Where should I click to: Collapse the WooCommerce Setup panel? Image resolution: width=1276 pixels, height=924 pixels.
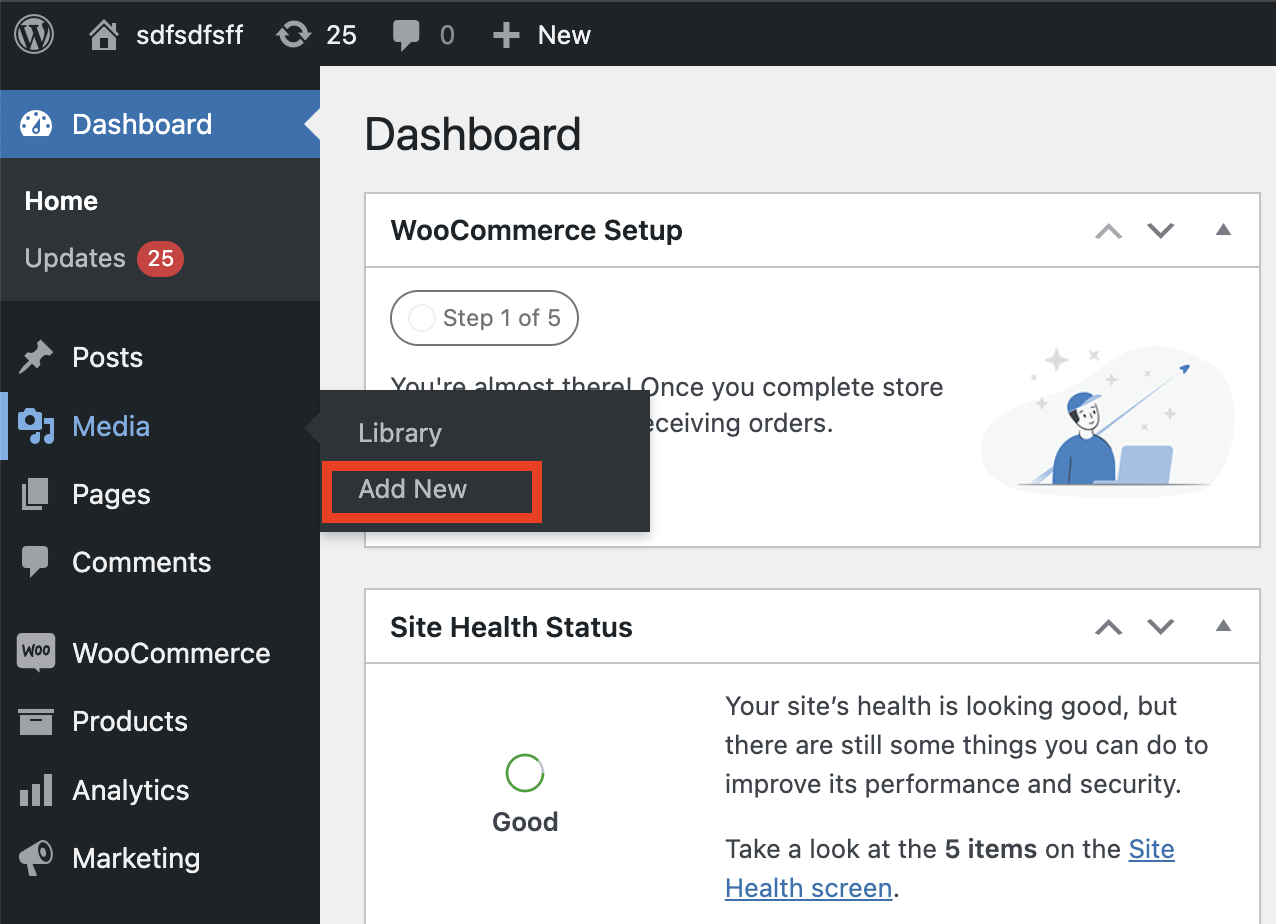pos(1222,230)
